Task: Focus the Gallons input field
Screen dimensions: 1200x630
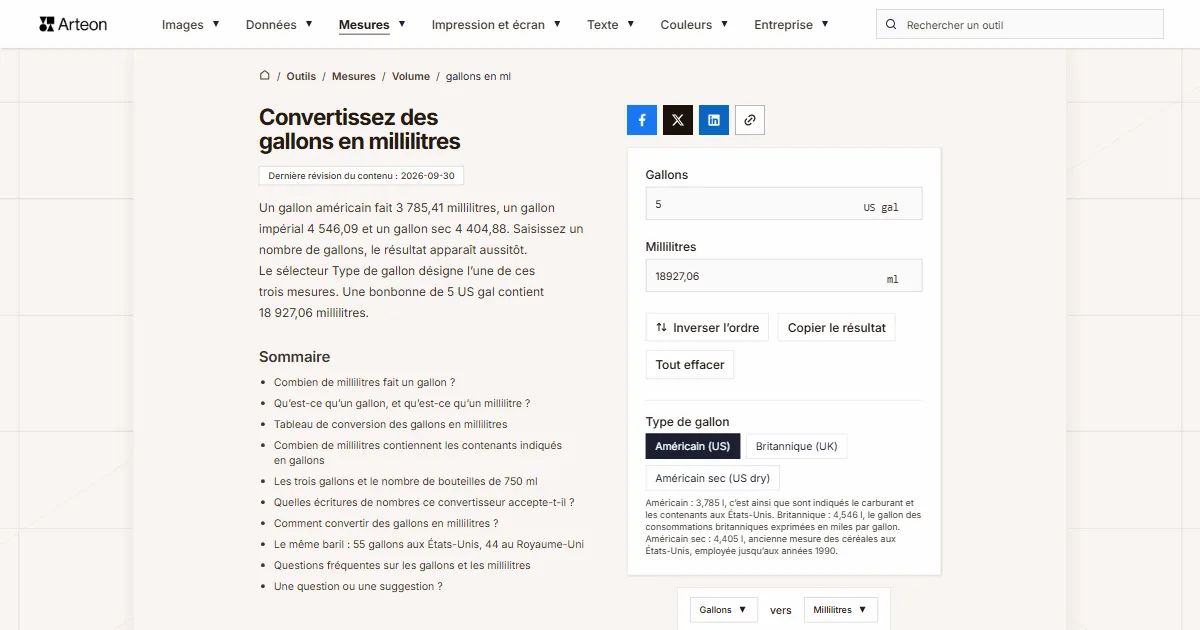Action: pos(784,204)
